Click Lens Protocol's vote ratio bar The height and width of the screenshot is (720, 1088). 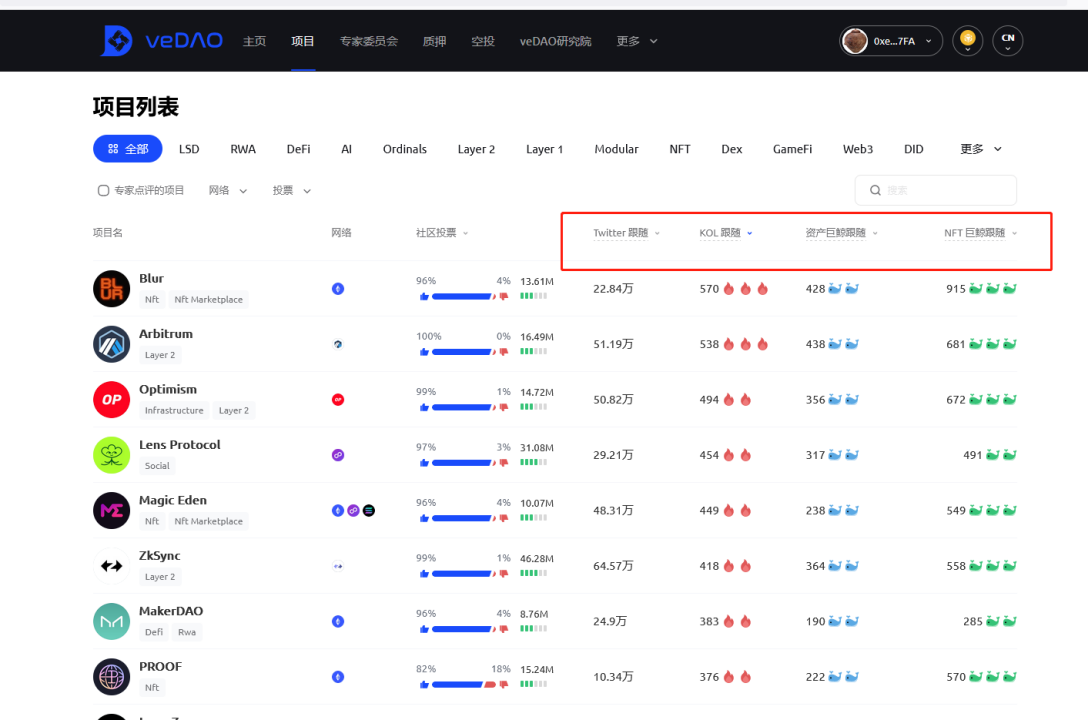click(x=463, y=463)
